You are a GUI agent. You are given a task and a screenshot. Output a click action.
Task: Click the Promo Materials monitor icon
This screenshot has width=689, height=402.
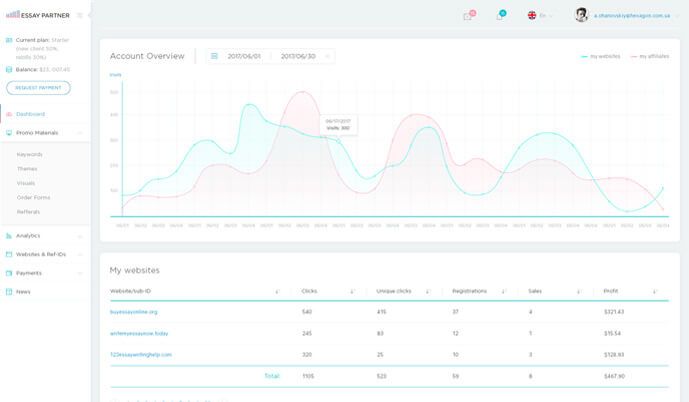pyautogui.click(x=9, y=133)
